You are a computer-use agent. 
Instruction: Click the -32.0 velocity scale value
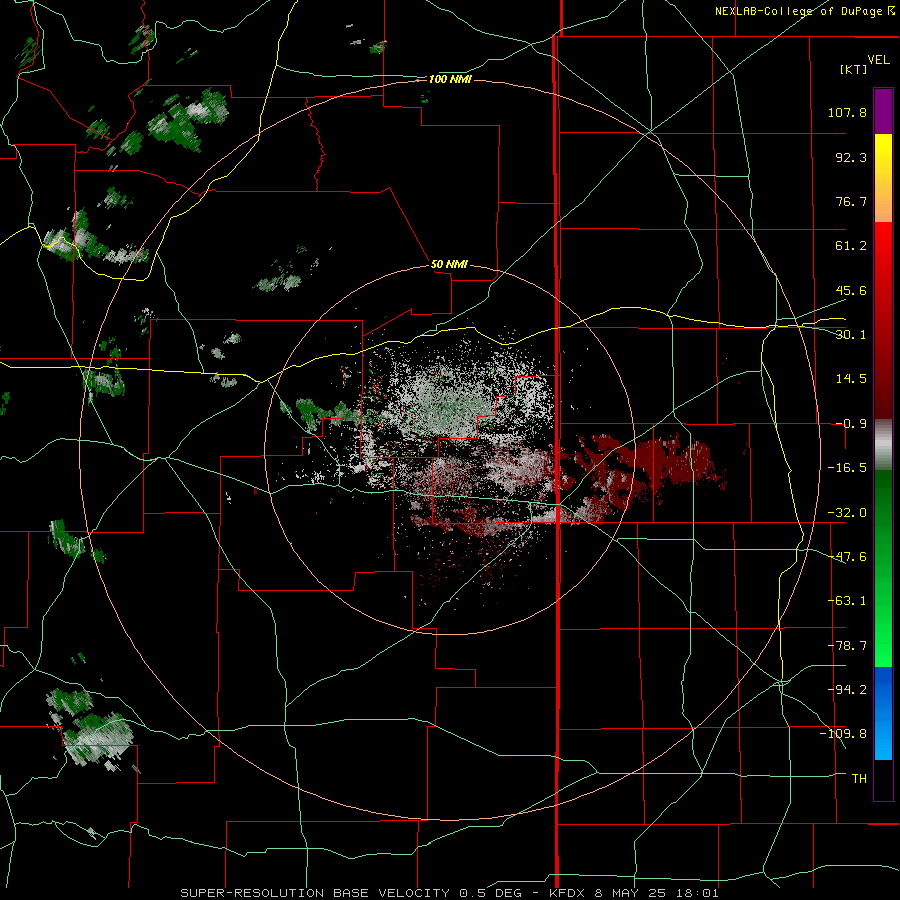click(847, 513)
